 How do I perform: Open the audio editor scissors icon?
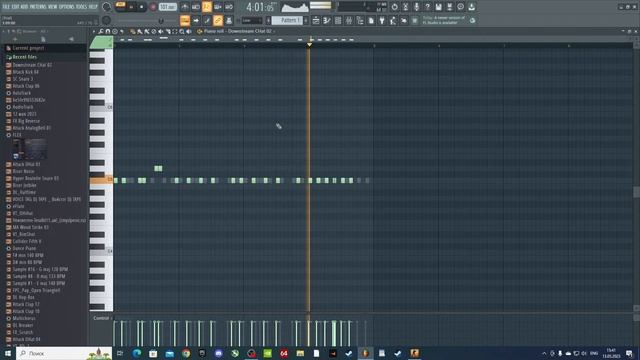point(406,7)
